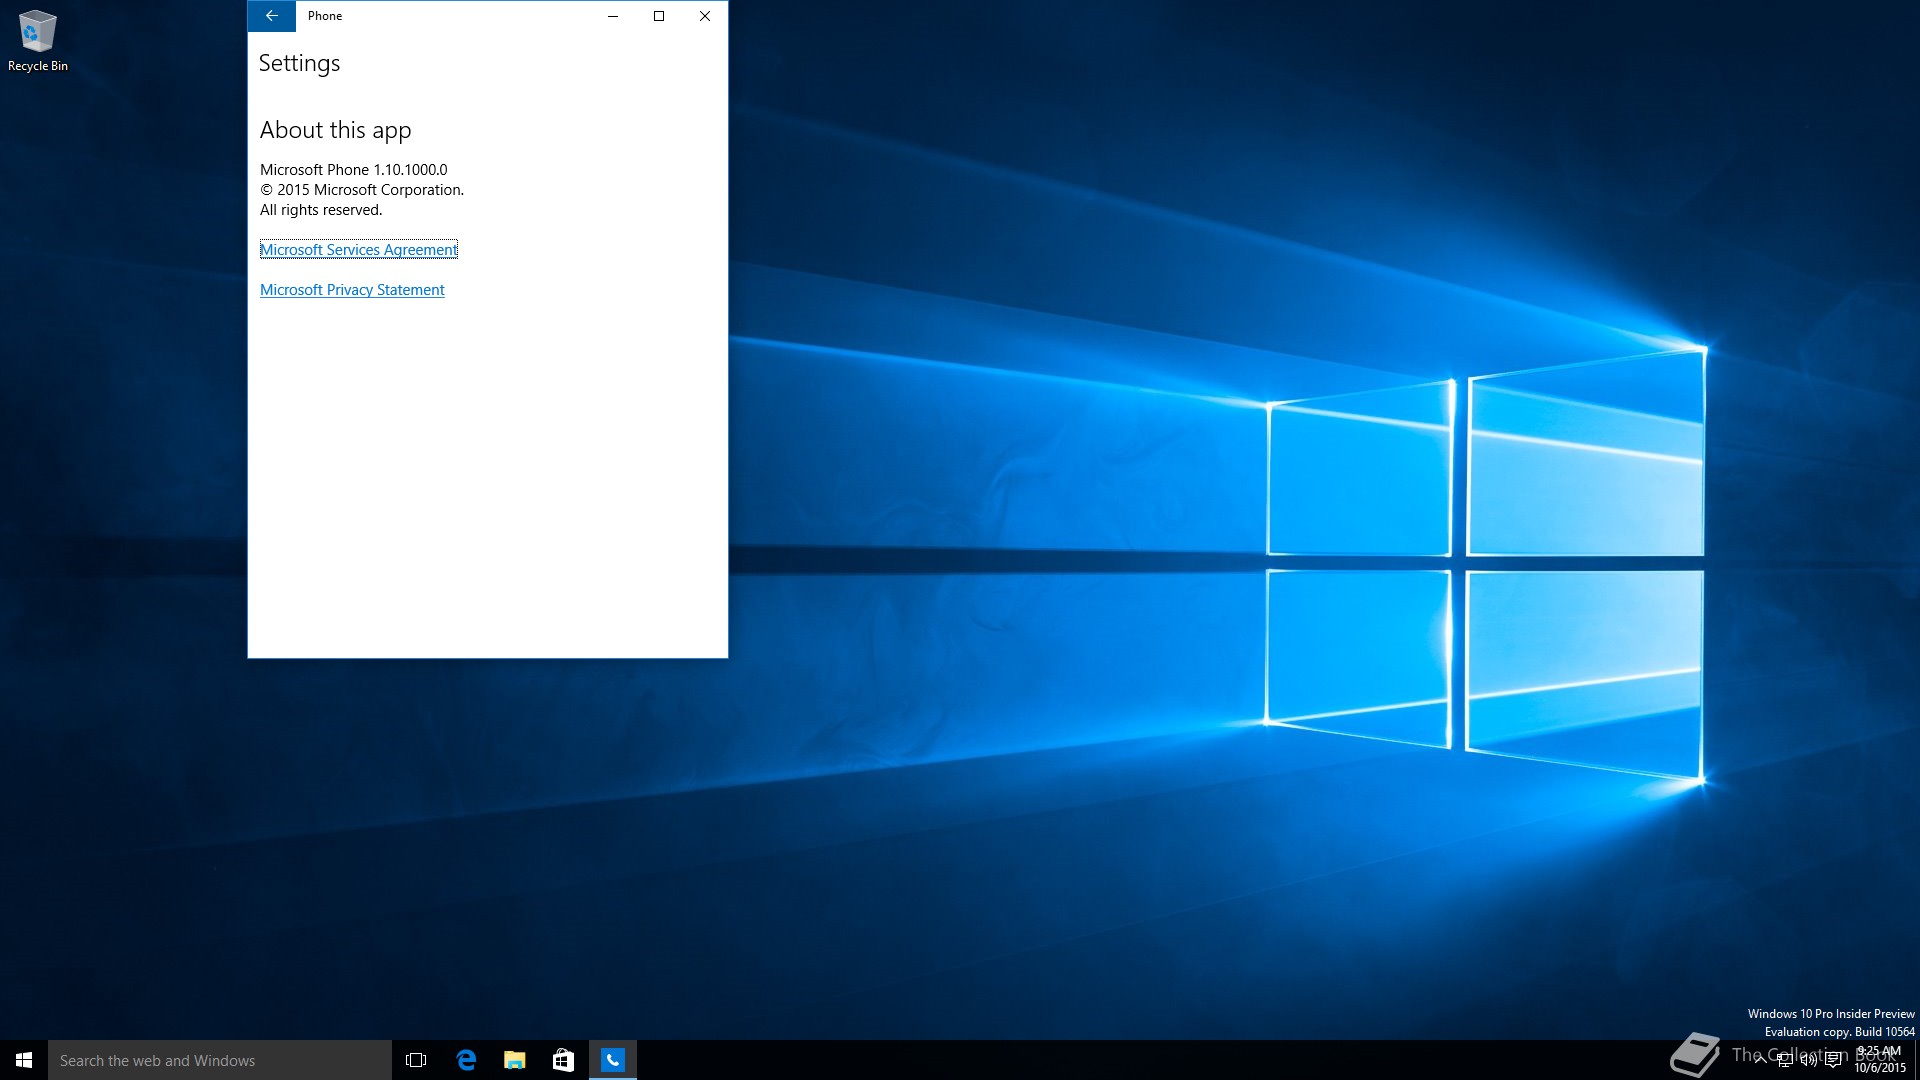Go back using the arrow in Phone window
Viewport: 1920px width, 1080px height.
271,16
